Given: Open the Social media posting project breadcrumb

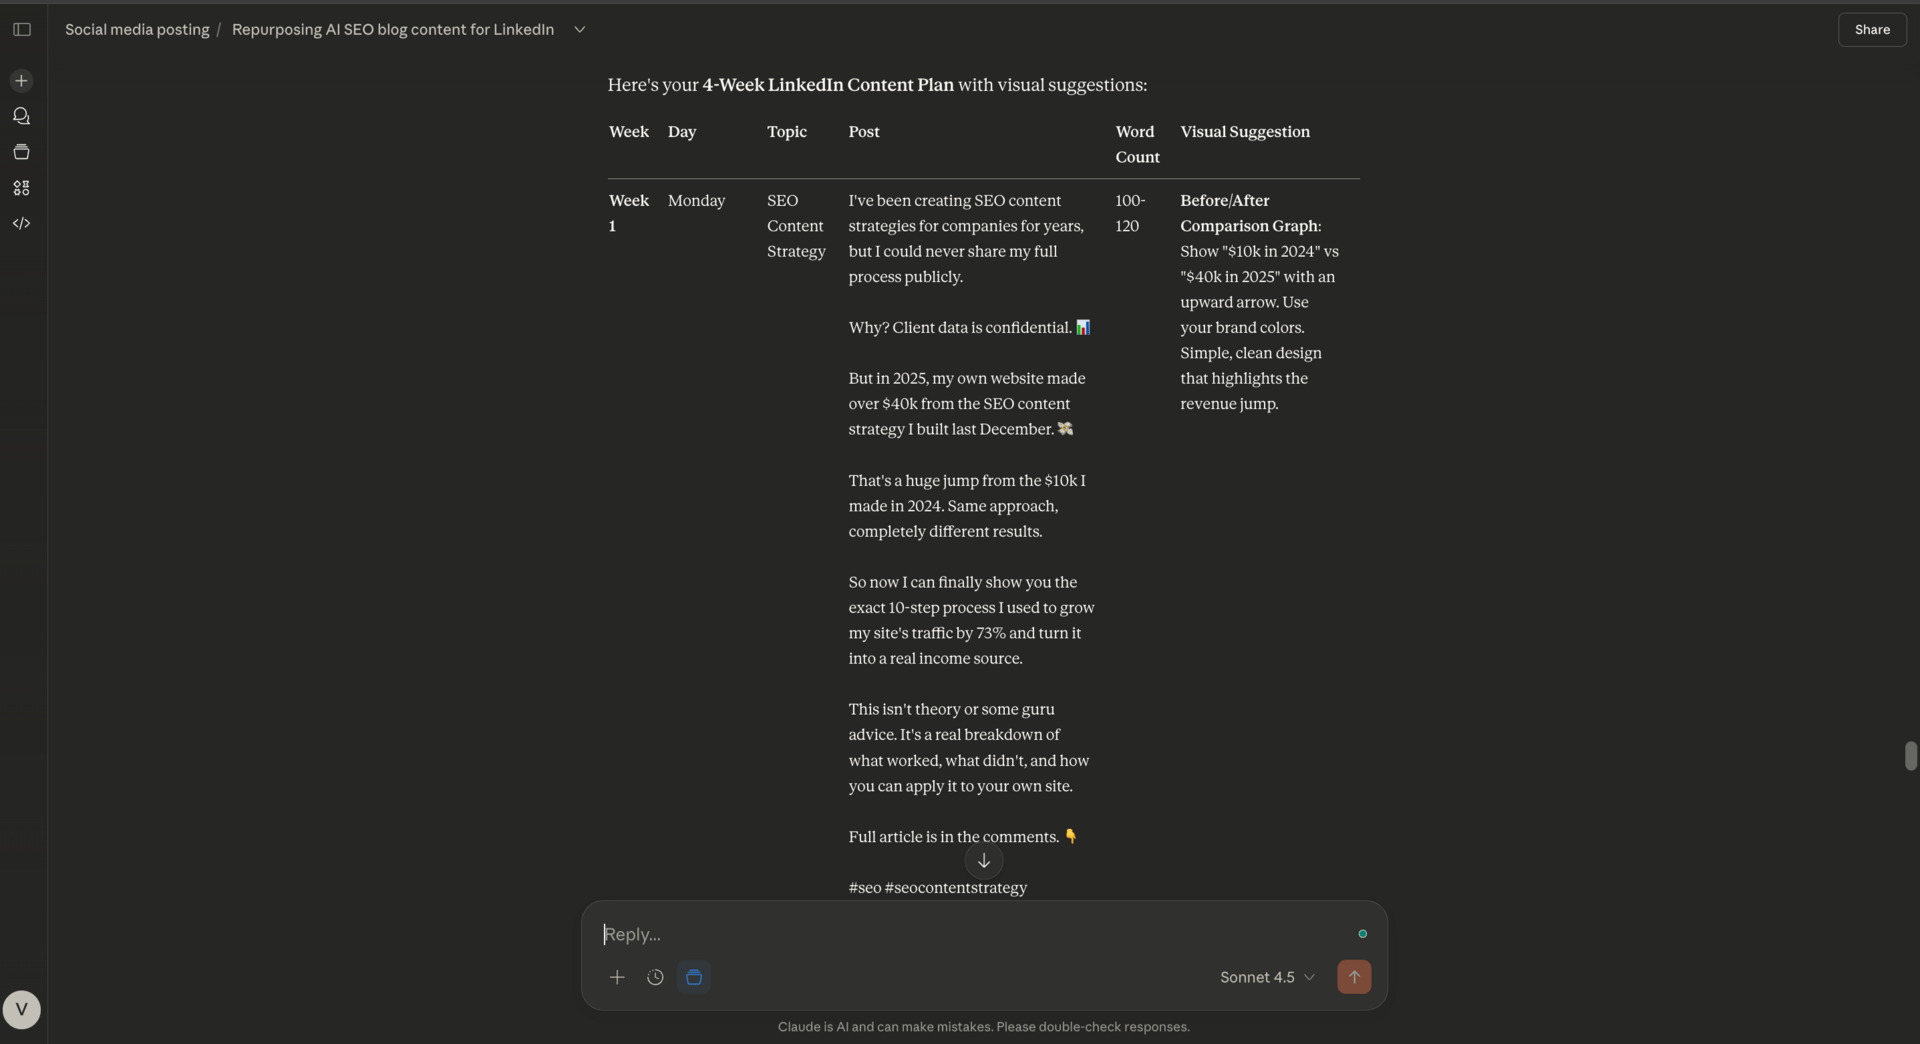Looking at the screenshot, I should pos(137,29).
